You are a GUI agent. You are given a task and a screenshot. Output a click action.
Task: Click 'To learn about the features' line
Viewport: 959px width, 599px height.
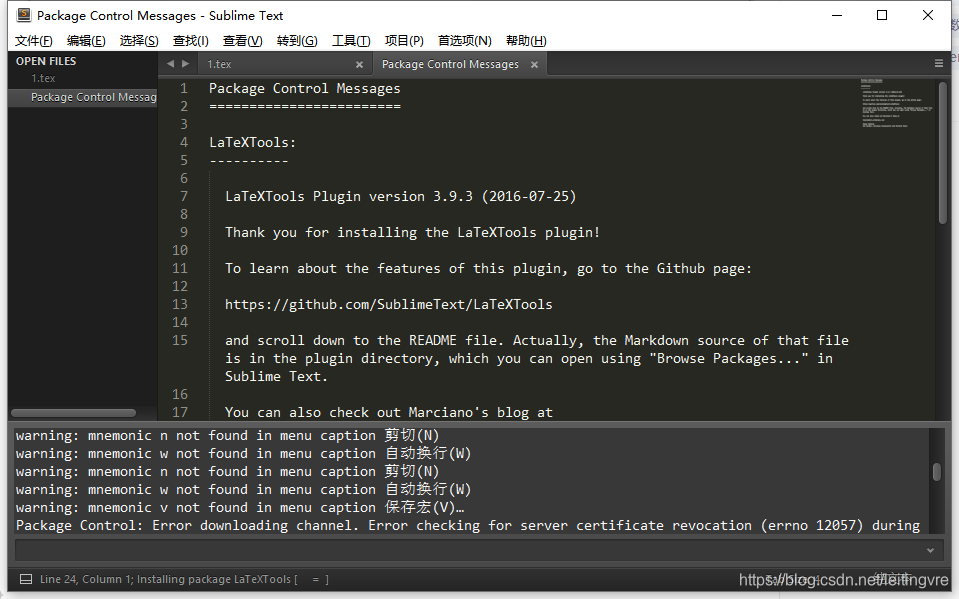[x=488, y=269]
